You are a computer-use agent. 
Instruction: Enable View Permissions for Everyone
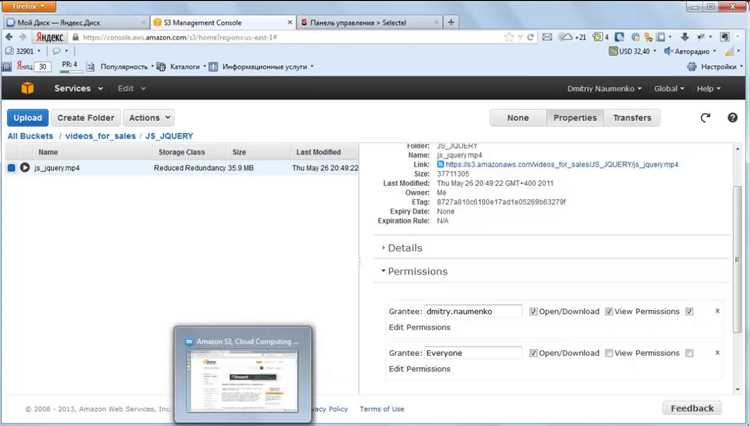[x=608, y=353]
